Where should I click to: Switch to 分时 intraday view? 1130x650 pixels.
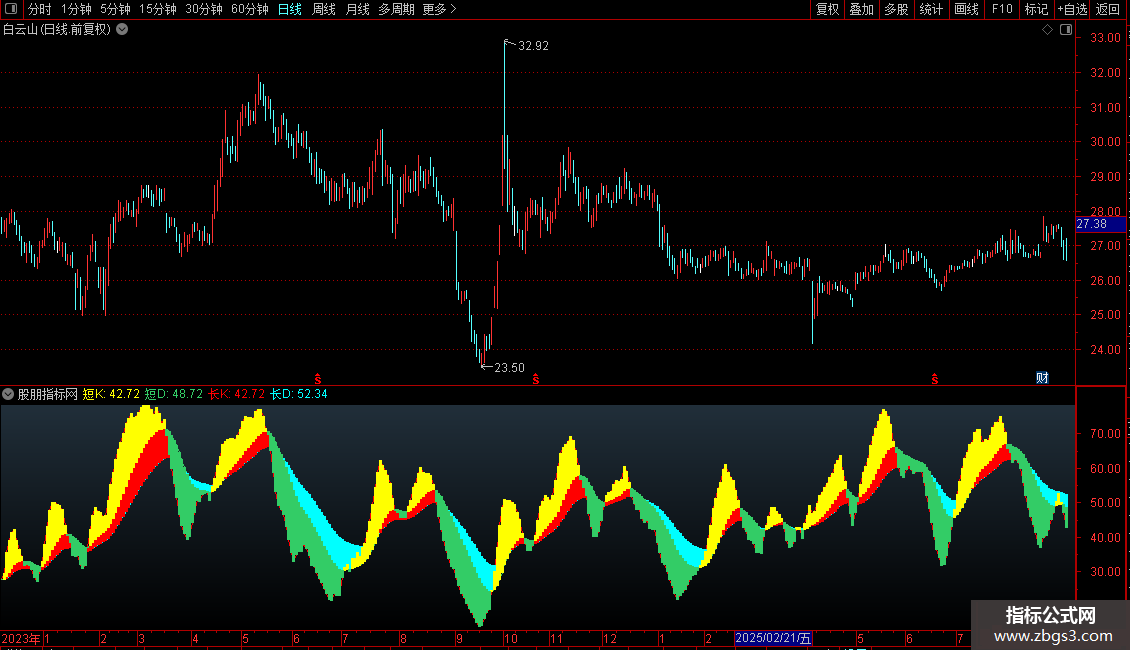point(40,9)
